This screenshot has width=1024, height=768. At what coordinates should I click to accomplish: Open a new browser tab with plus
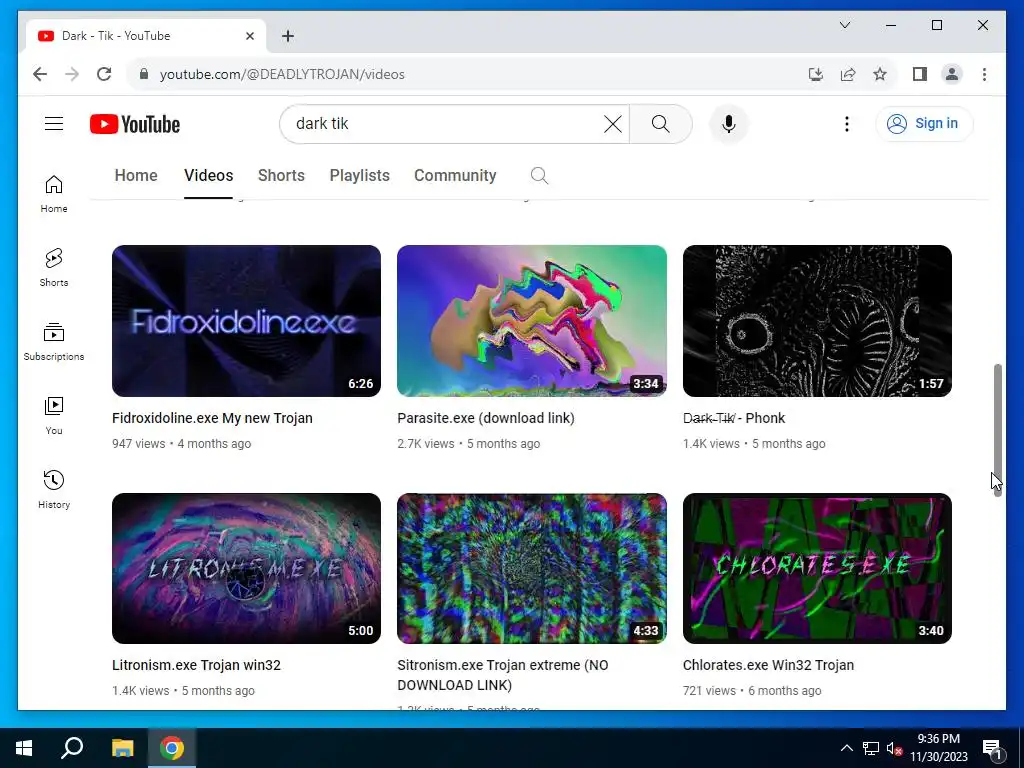[288, 36]
